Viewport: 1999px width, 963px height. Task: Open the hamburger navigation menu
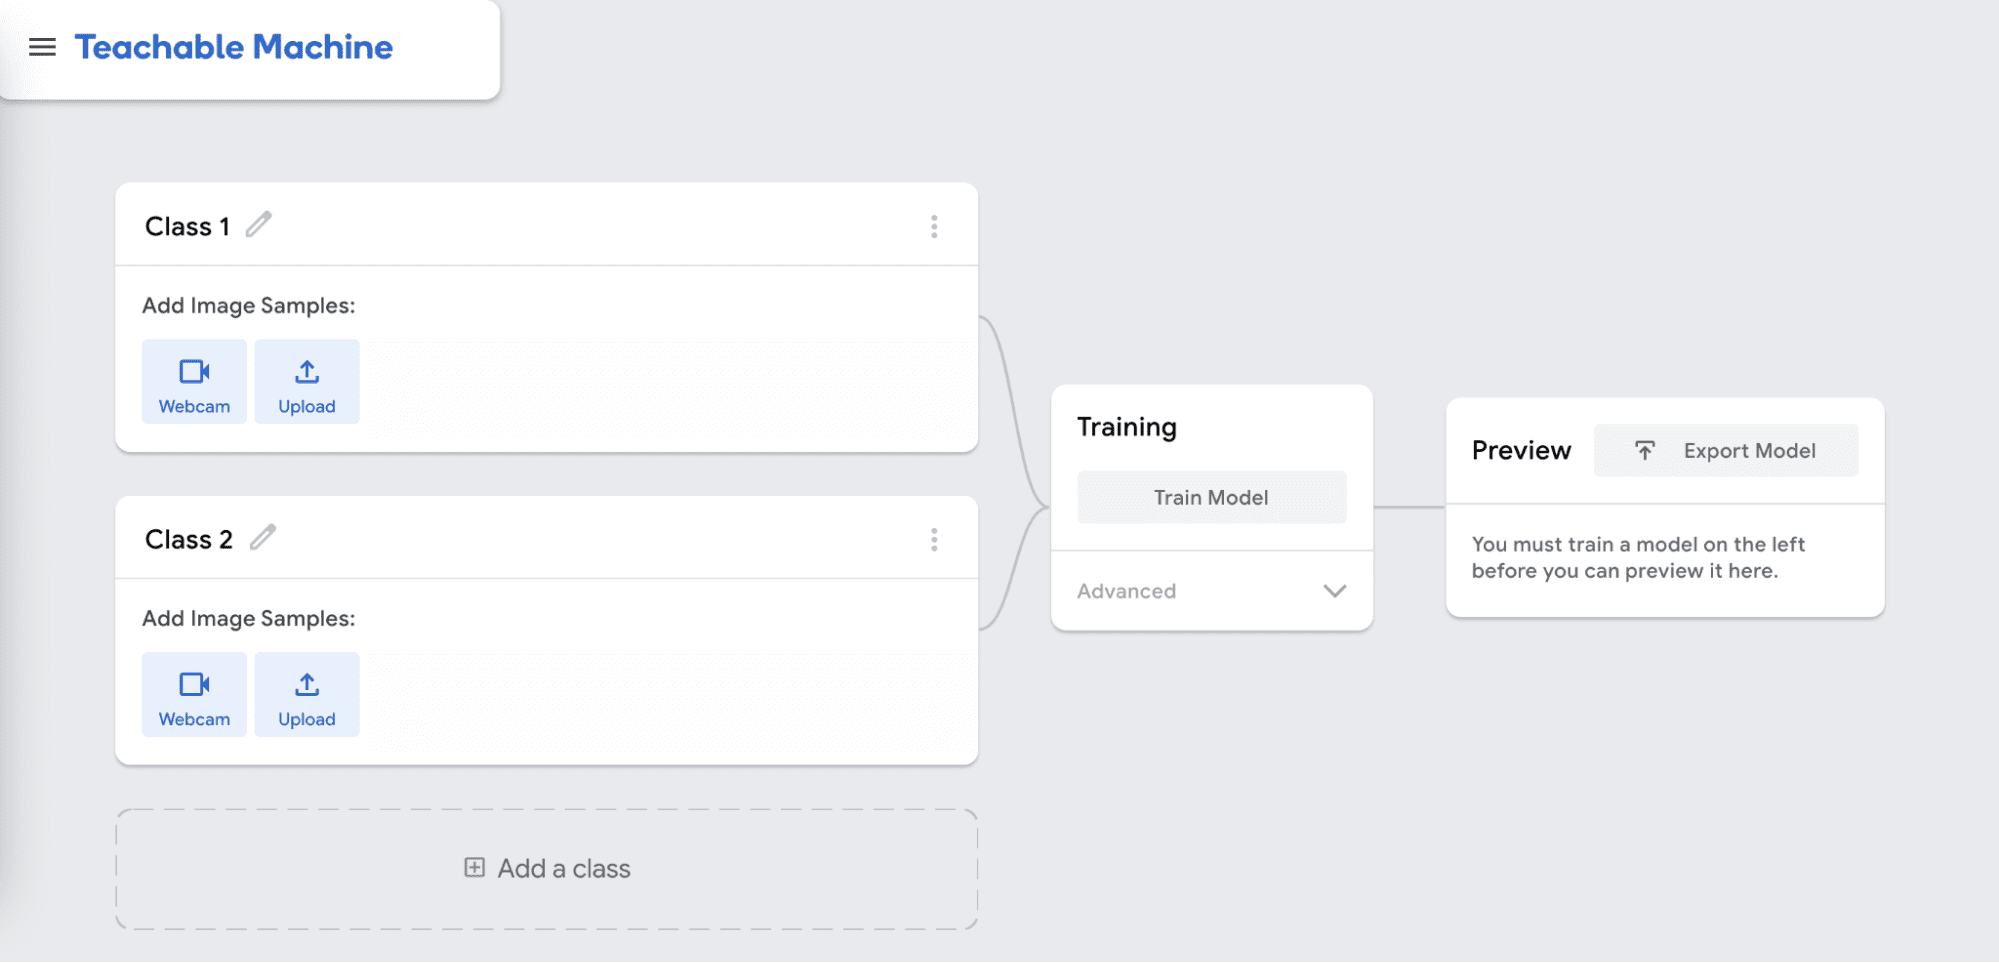42,47
